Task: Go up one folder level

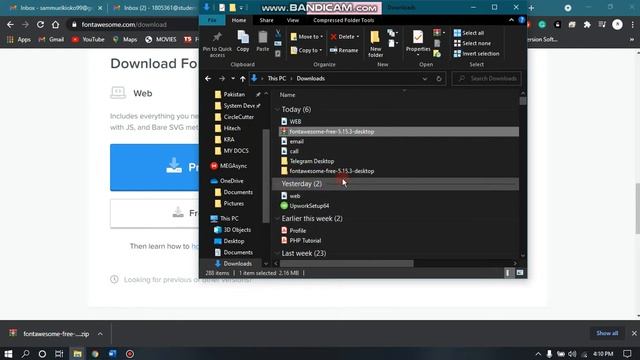Action: [243, 78]
